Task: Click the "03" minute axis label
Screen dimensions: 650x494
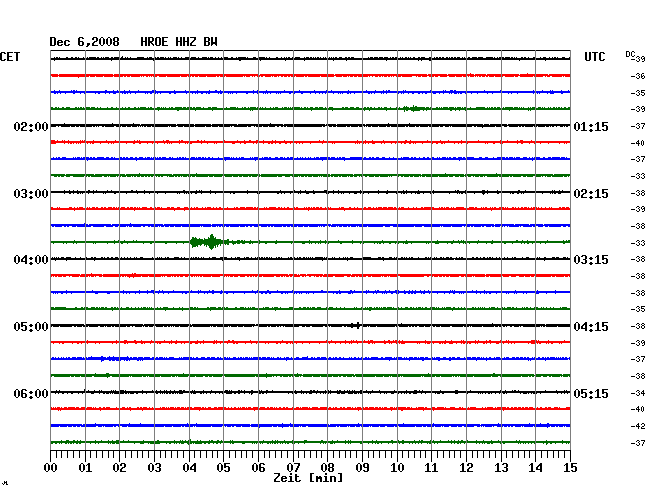Action: coord(154,468)
